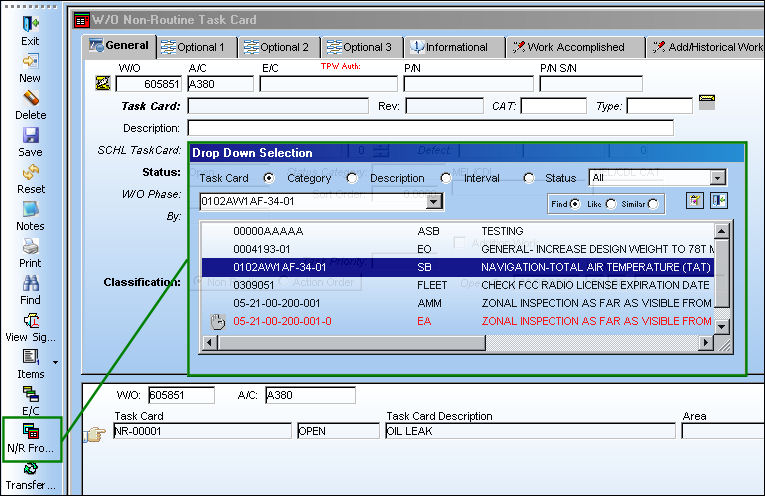The image size is (765, 496).
Task: Click the Description input field
Action: [431, 128]
